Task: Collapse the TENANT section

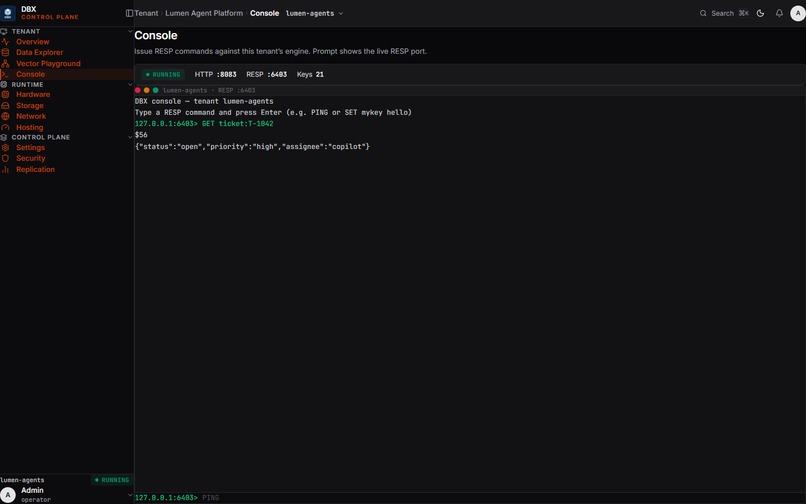Action: point(130,31)
